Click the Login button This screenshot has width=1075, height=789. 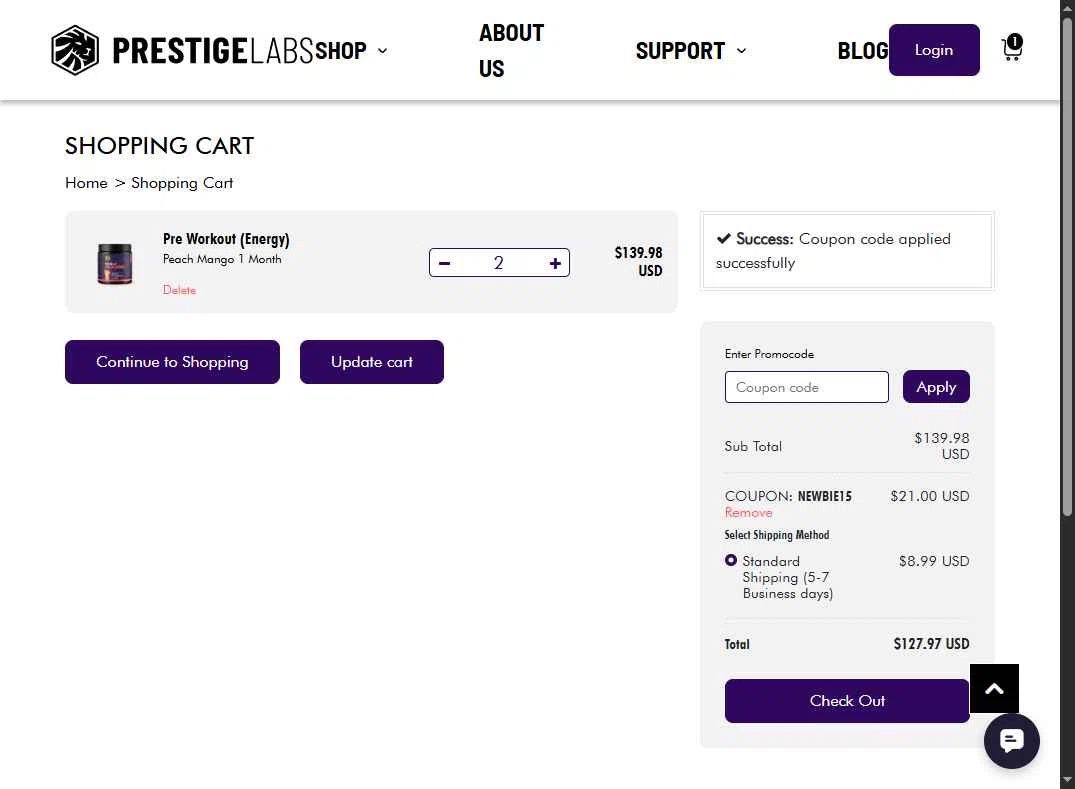point(934,50)
